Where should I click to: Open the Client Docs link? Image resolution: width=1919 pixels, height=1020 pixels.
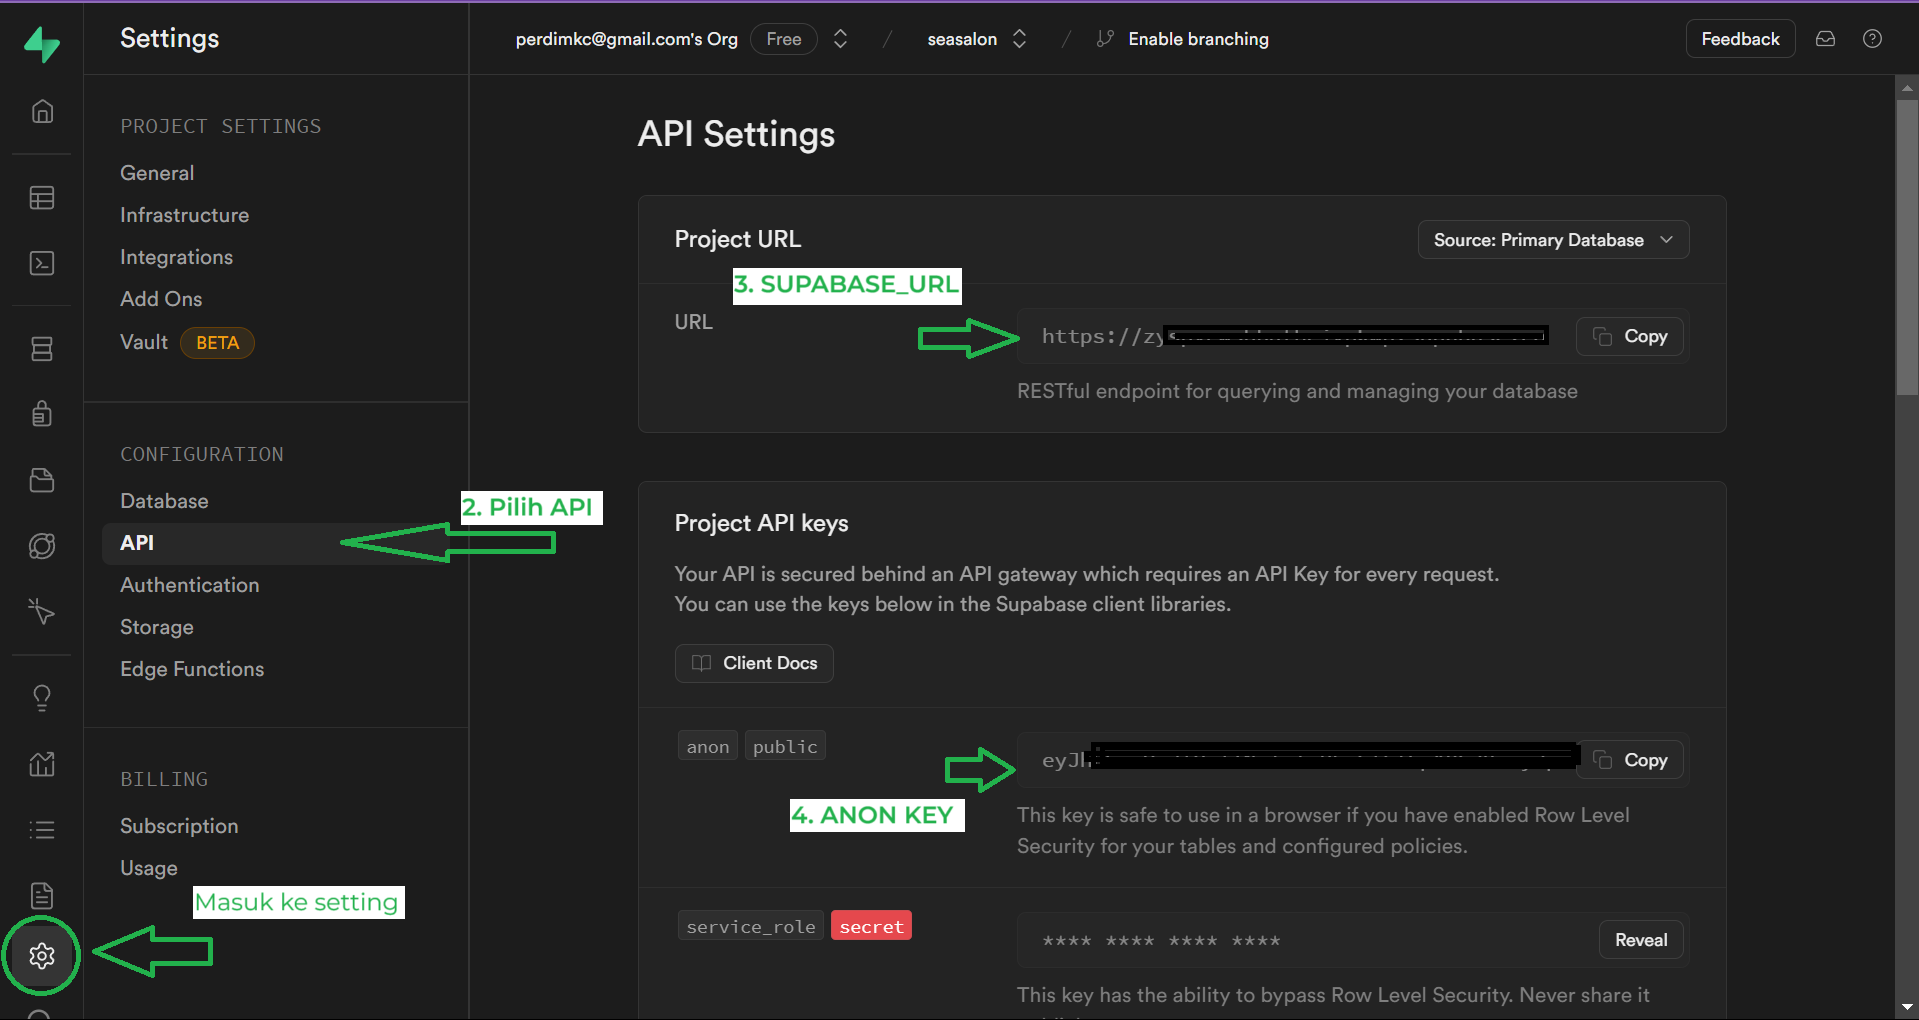[754, 663]
